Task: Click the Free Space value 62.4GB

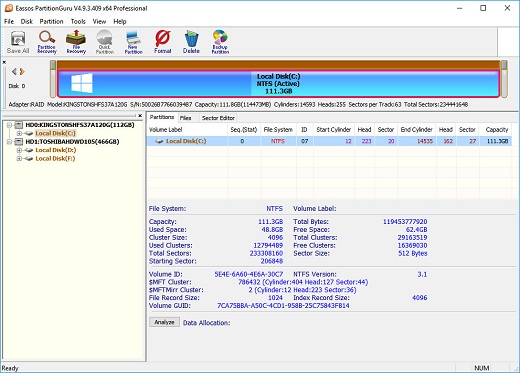Action: coord(417,230)
